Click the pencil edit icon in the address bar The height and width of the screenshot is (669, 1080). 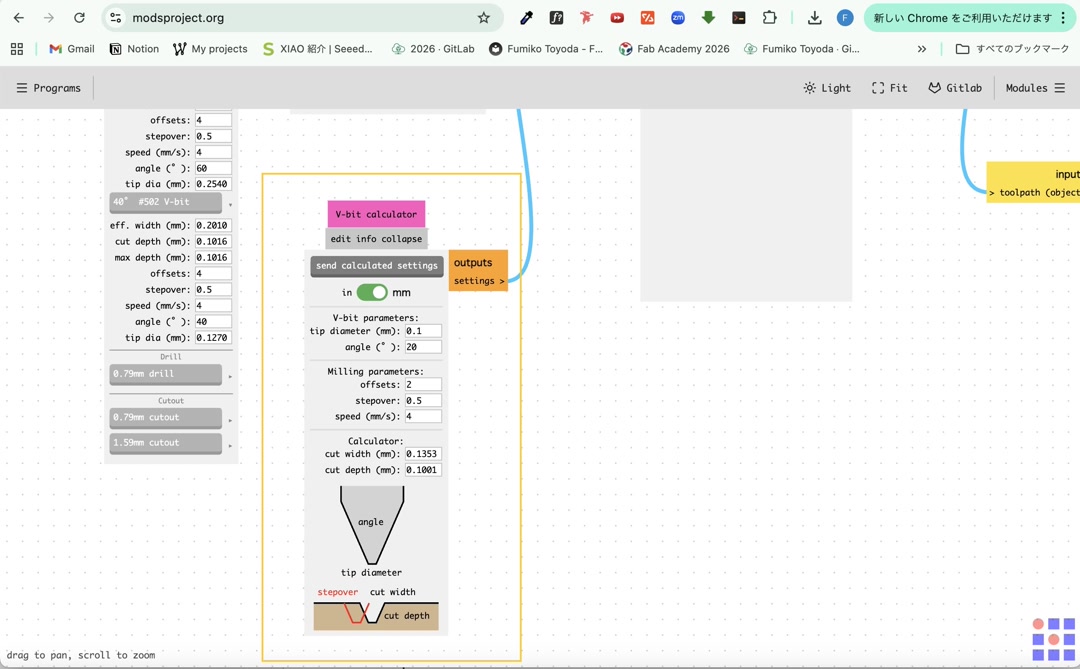pyautogui.click(x=525, y=17)
